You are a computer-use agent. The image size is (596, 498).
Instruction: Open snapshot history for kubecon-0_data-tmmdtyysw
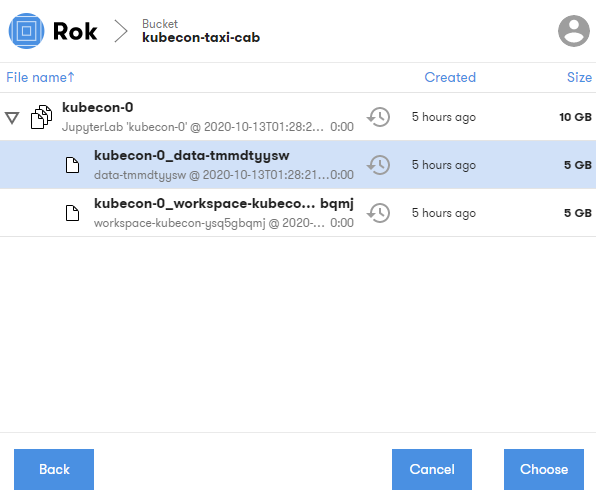point(378,165)
